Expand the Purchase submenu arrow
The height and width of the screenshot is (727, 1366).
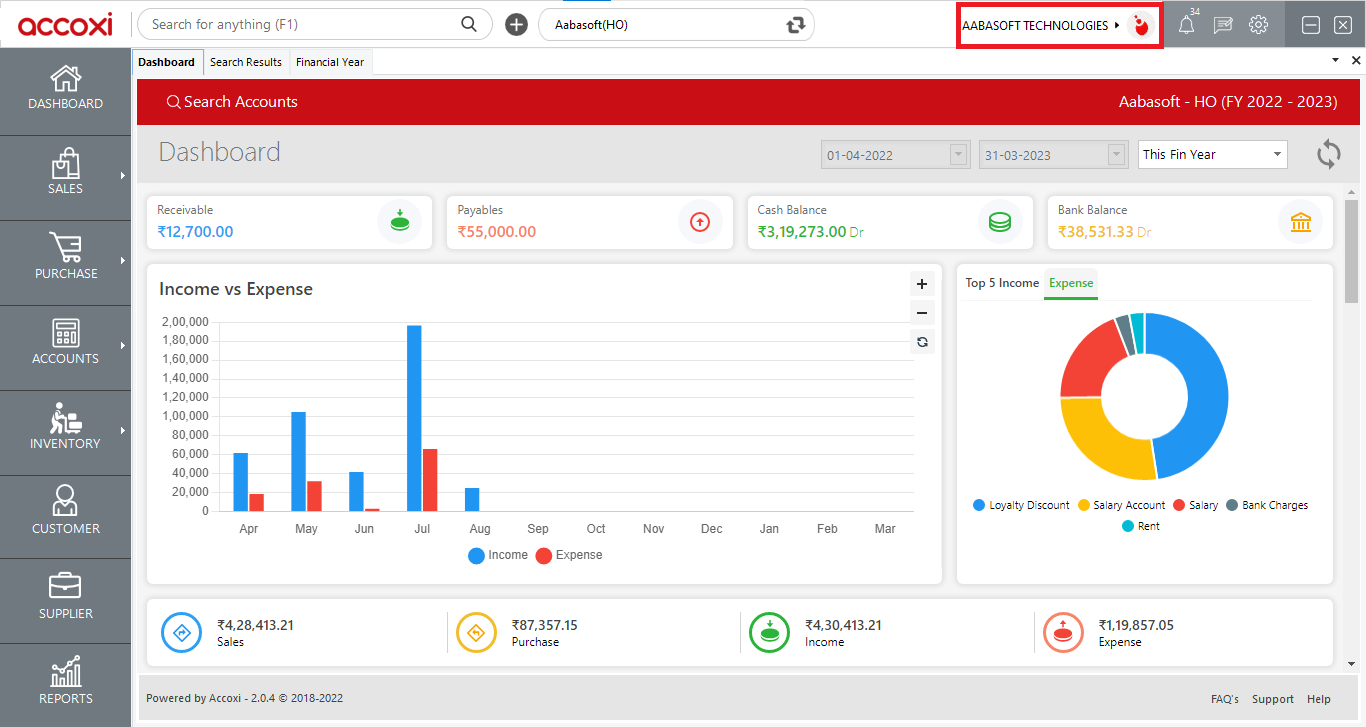(123, 260)
